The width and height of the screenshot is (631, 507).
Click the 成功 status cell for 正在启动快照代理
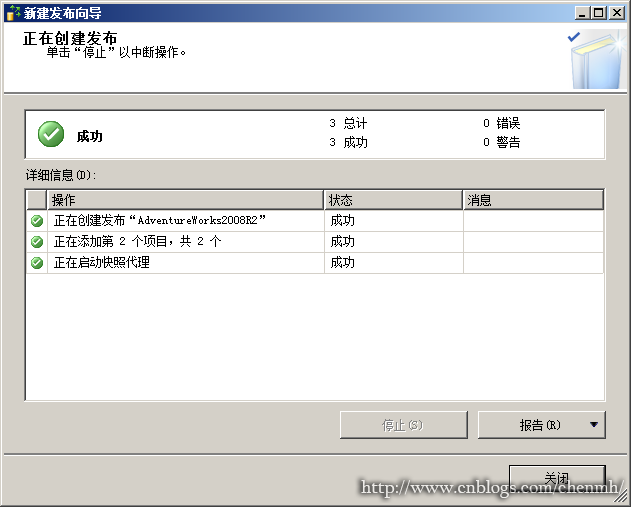coord(343,263)
